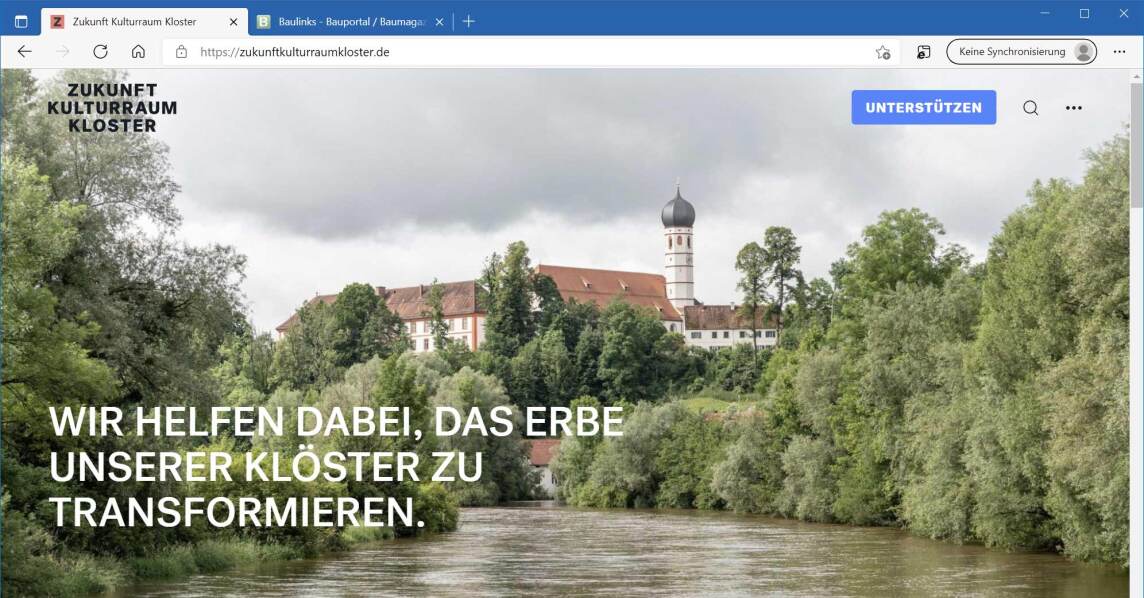Open the website search icon
The width and height of the screenshot is (1144, 598).
tap(1030, 108)
